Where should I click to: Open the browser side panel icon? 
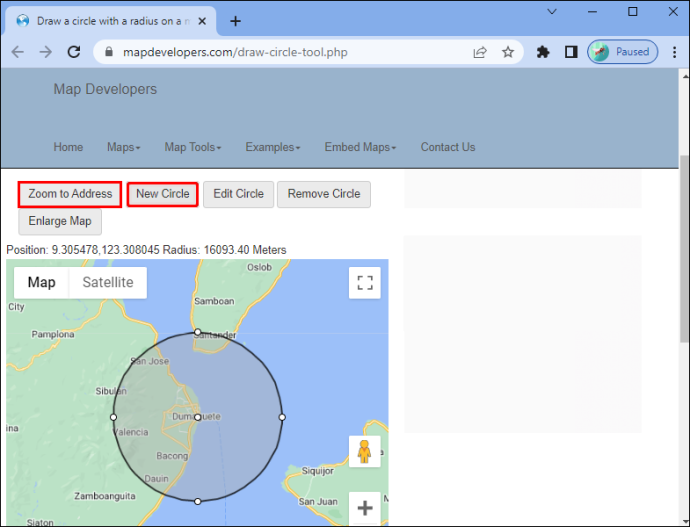click(x=571, y=52)
